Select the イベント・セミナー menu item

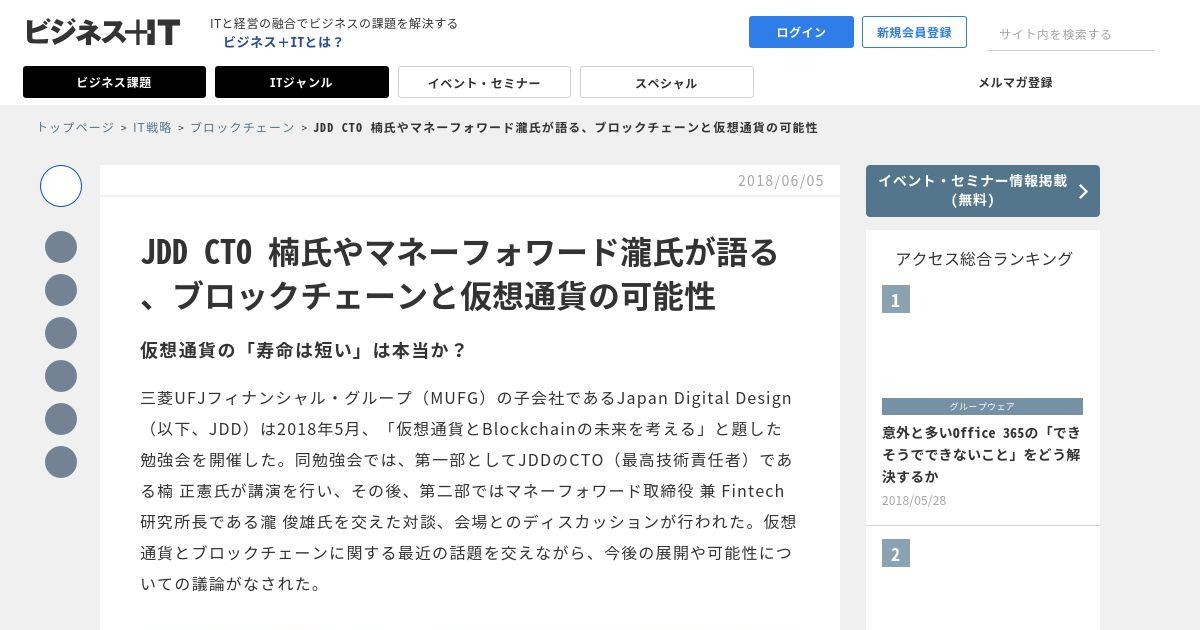pos(484,82)
